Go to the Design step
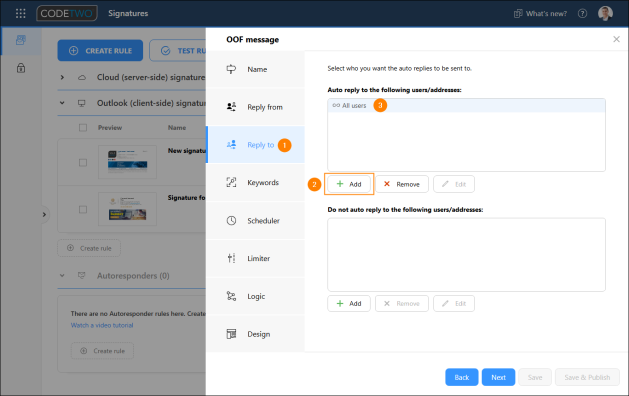Screen dimensions: 629x396 (x=256, y=334)
